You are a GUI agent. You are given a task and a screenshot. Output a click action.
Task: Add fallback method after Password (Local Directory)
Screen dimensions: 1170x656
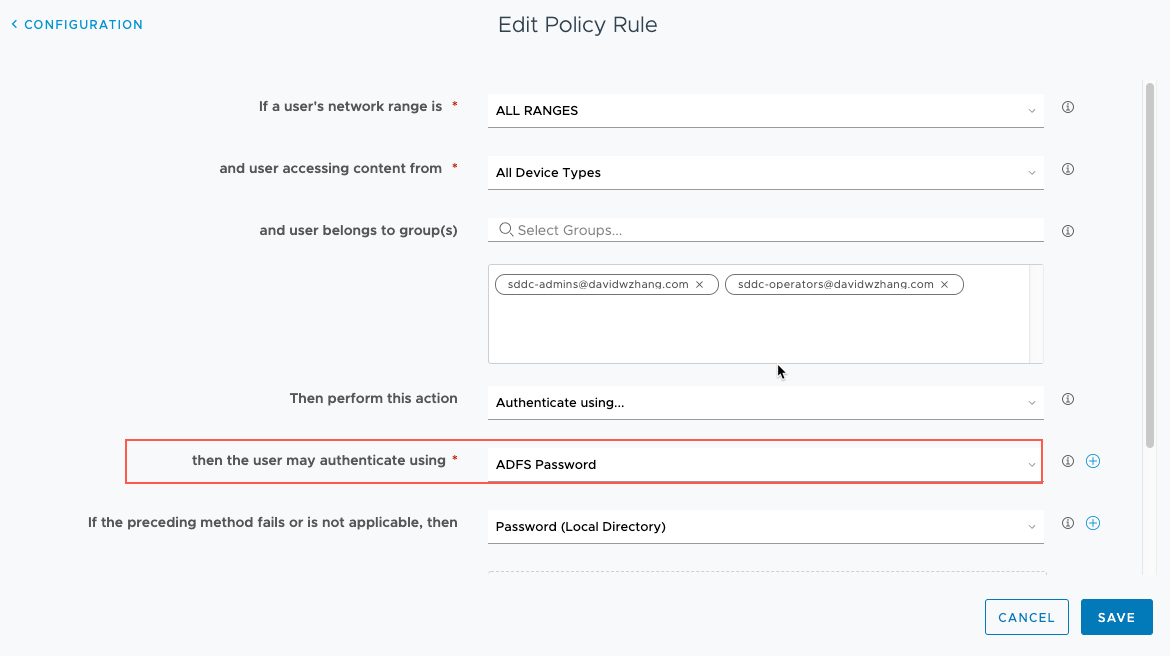1093,523
